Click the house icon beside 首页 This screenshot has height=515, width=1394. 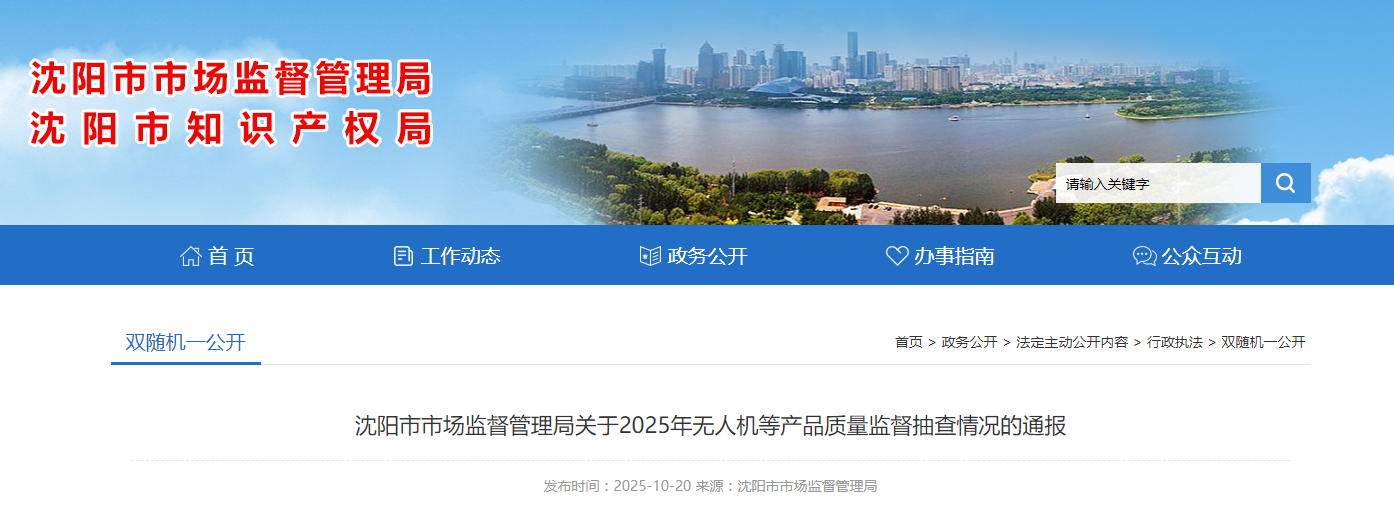pos(190,256)
